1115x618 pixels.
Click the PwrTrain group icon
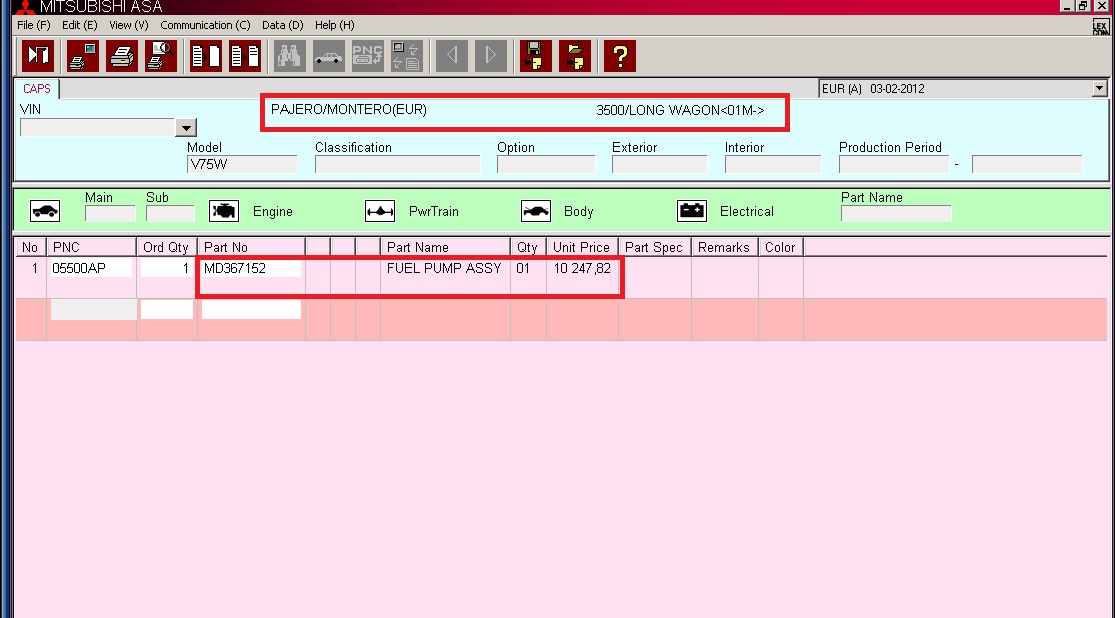[380, 211]
